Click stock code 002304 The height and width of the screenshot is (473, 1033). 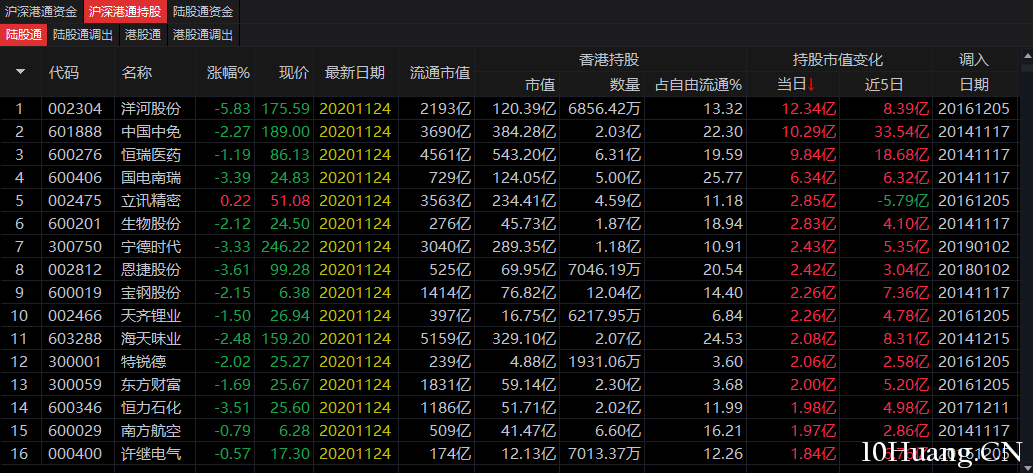pos(75,109)
